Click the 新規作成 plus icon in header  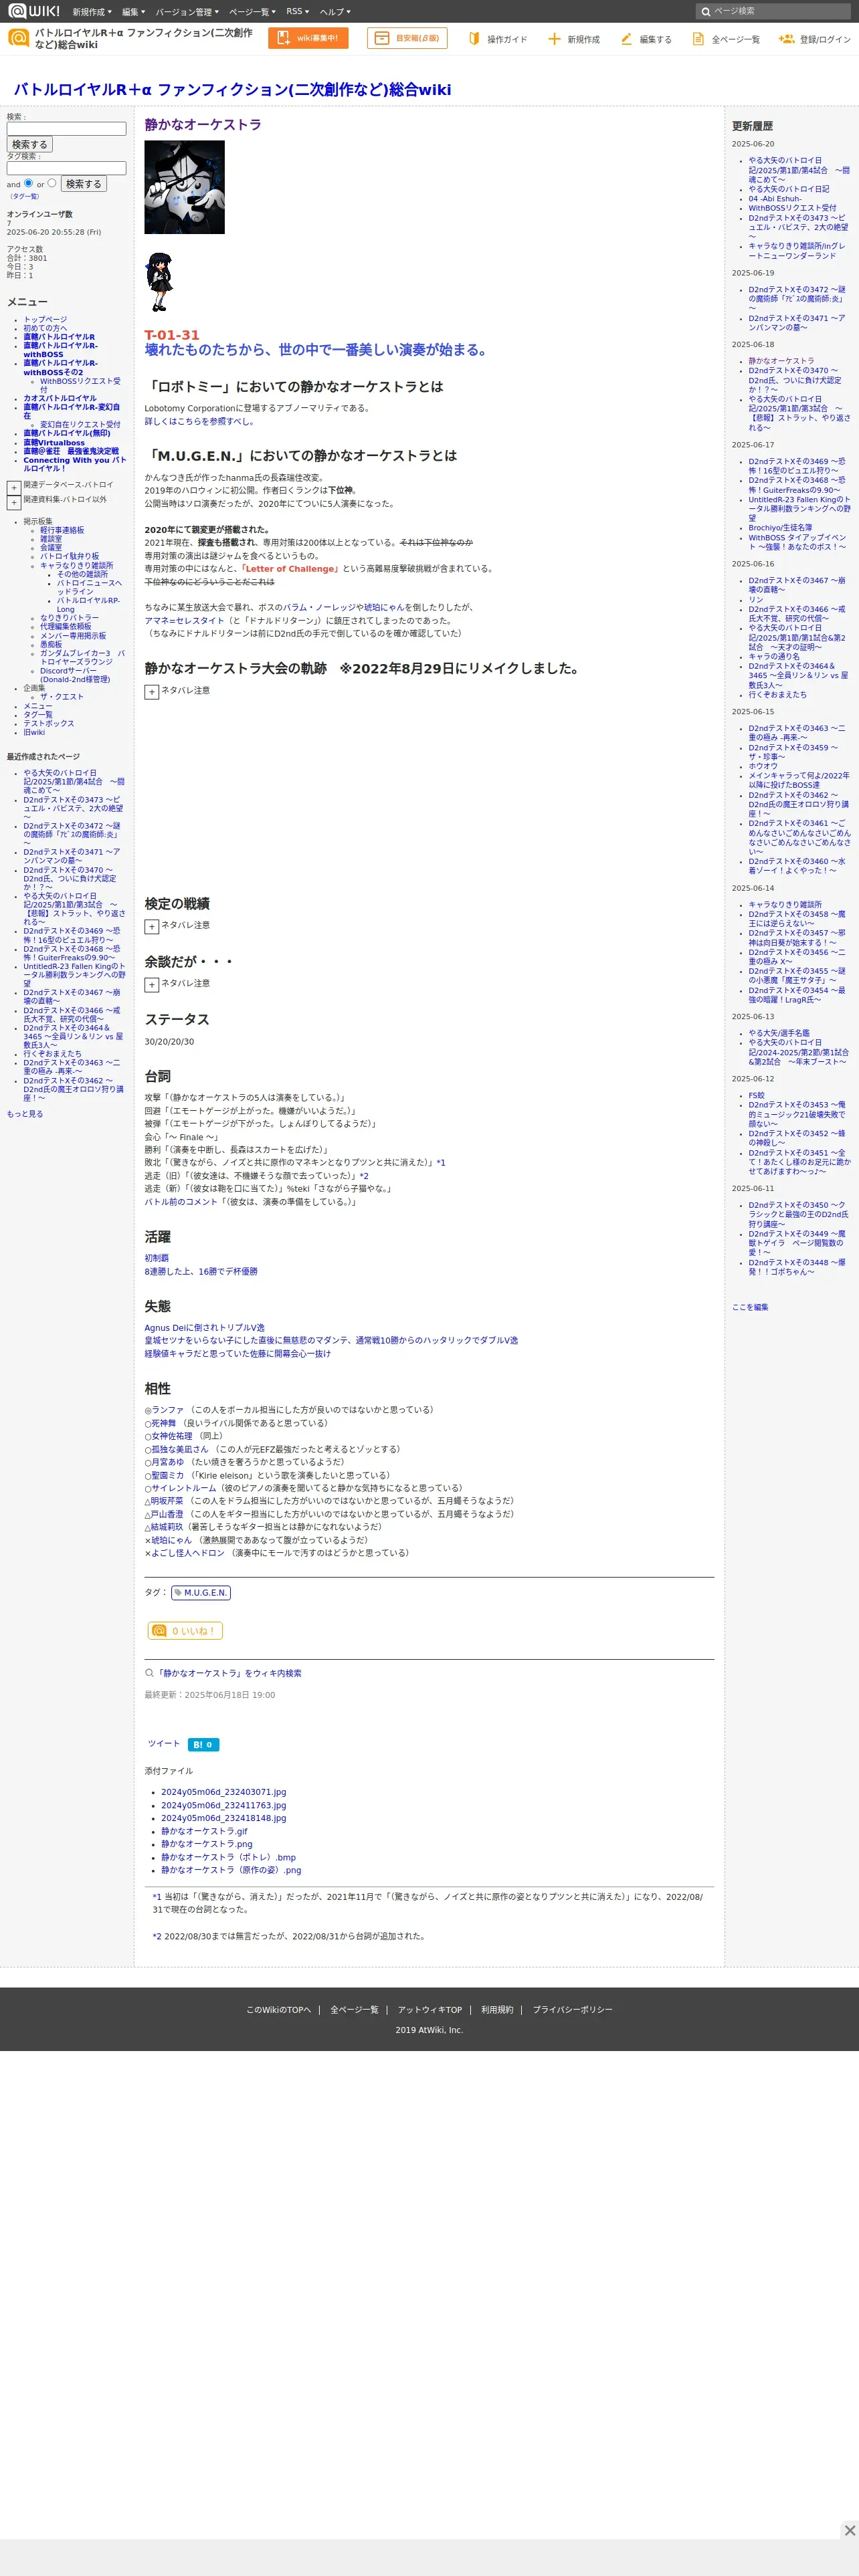[x=554, y=39]
